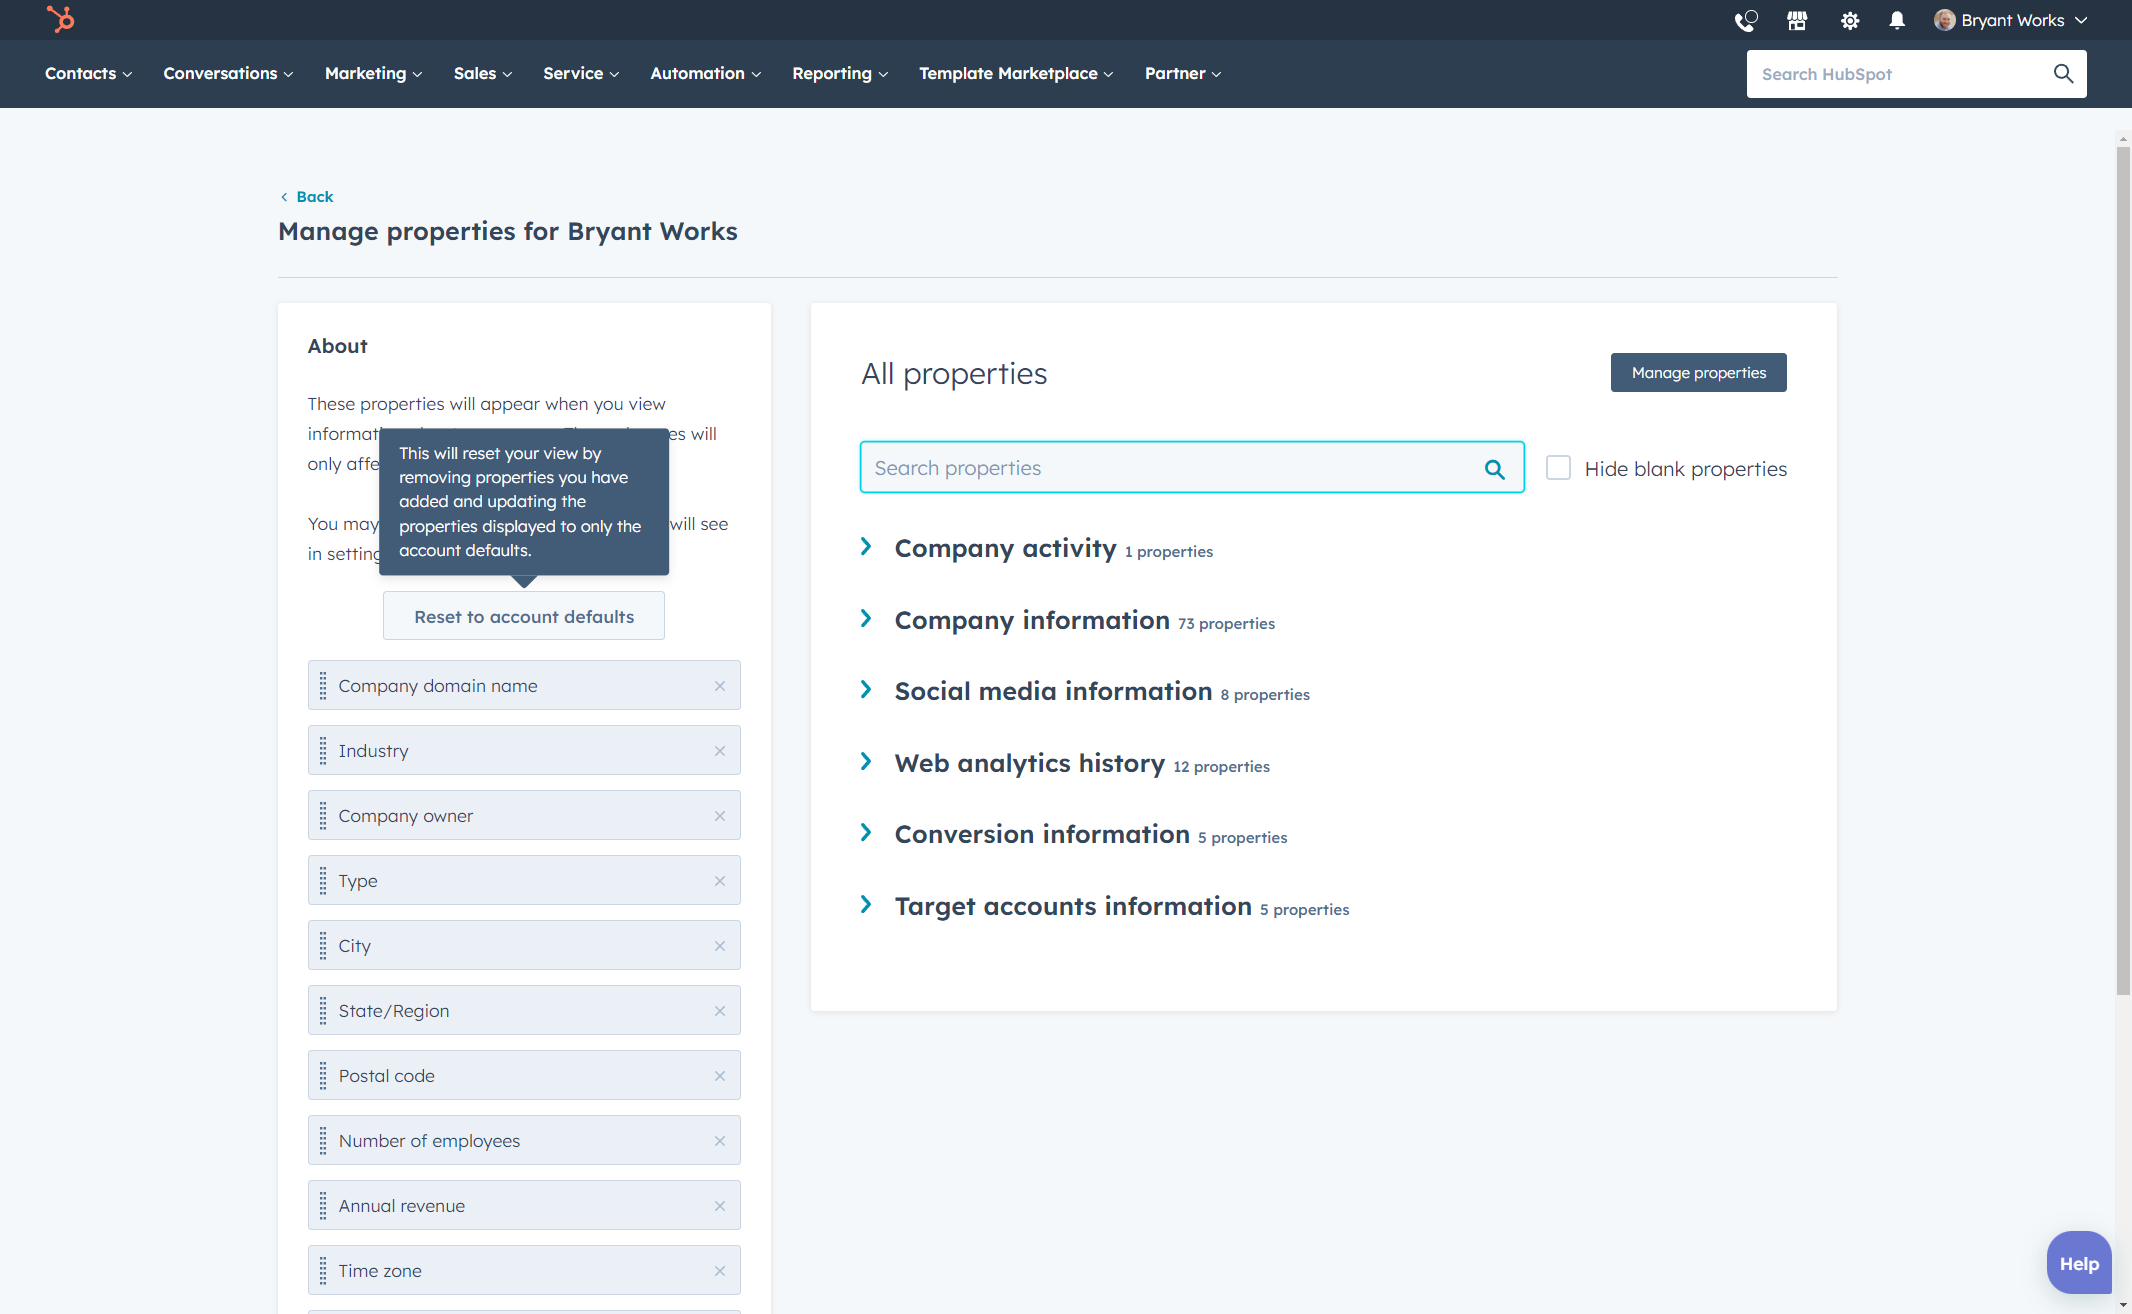Open the calling icon in the top bar

coord(1746,20)
